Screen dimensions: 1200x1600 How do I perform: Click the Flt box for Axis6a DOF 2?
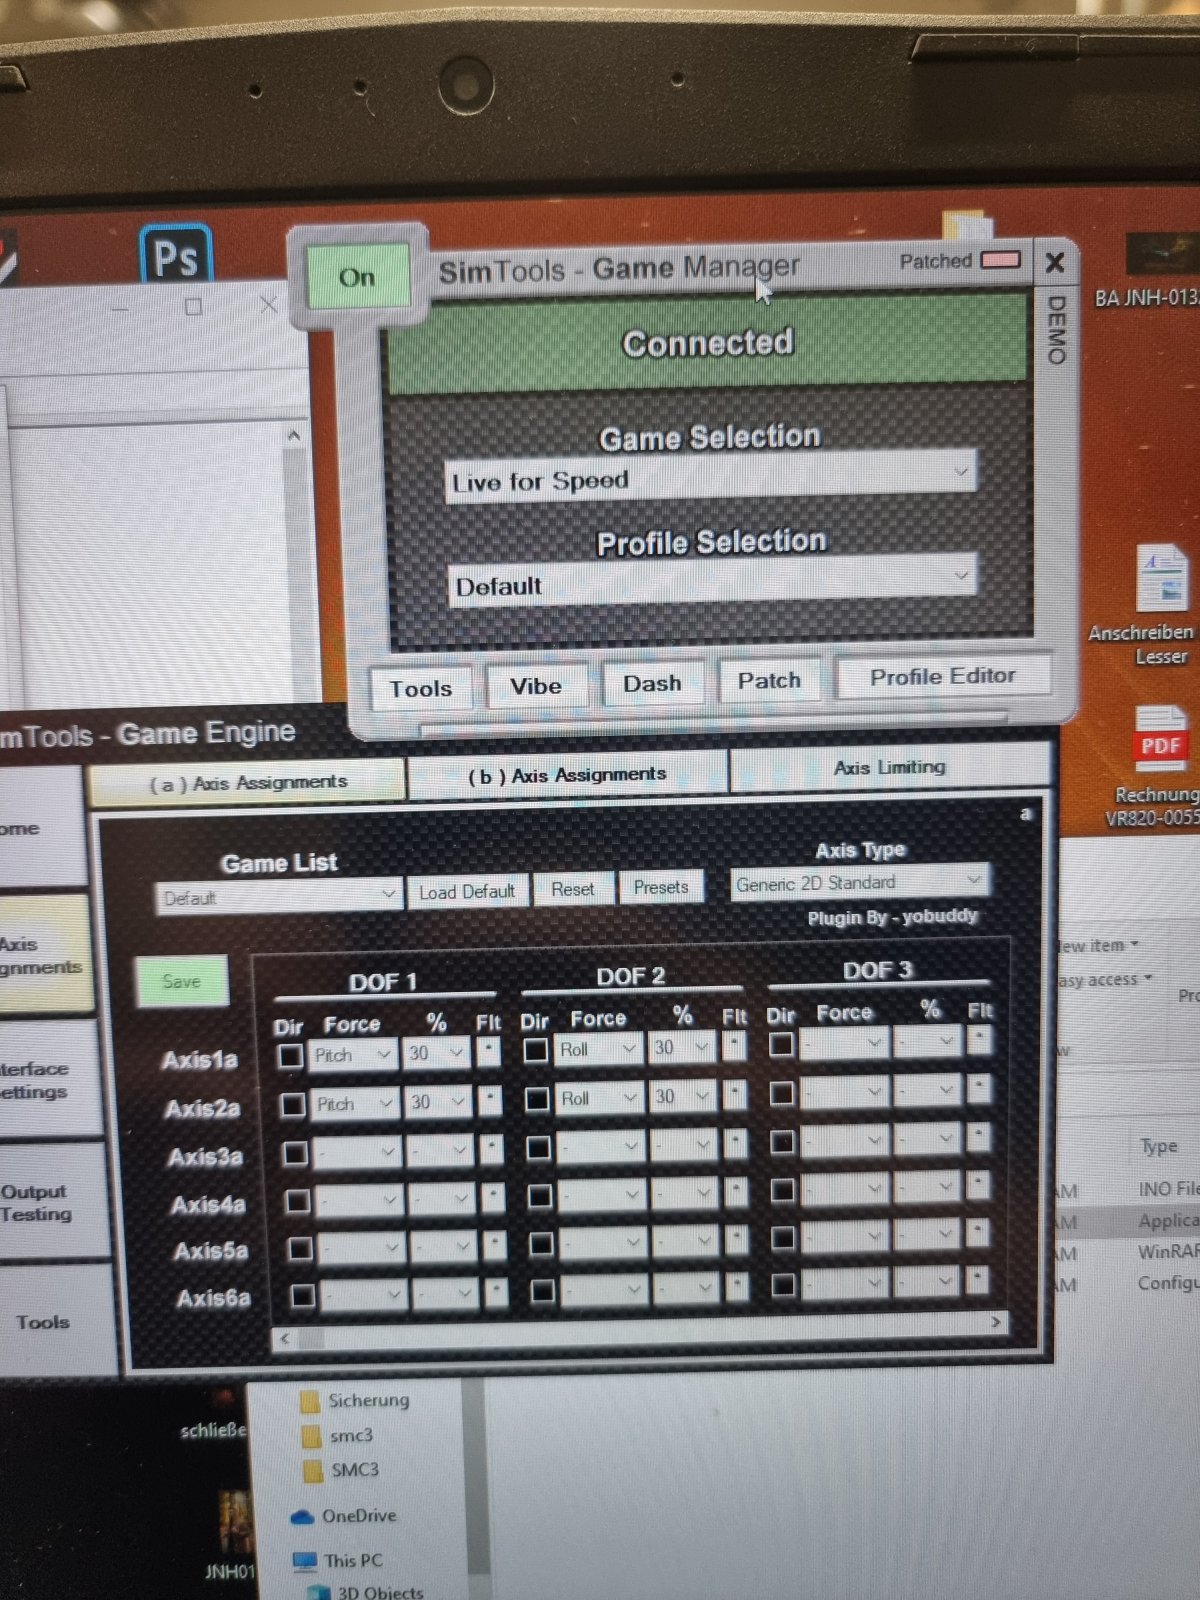pos(738,1286)
